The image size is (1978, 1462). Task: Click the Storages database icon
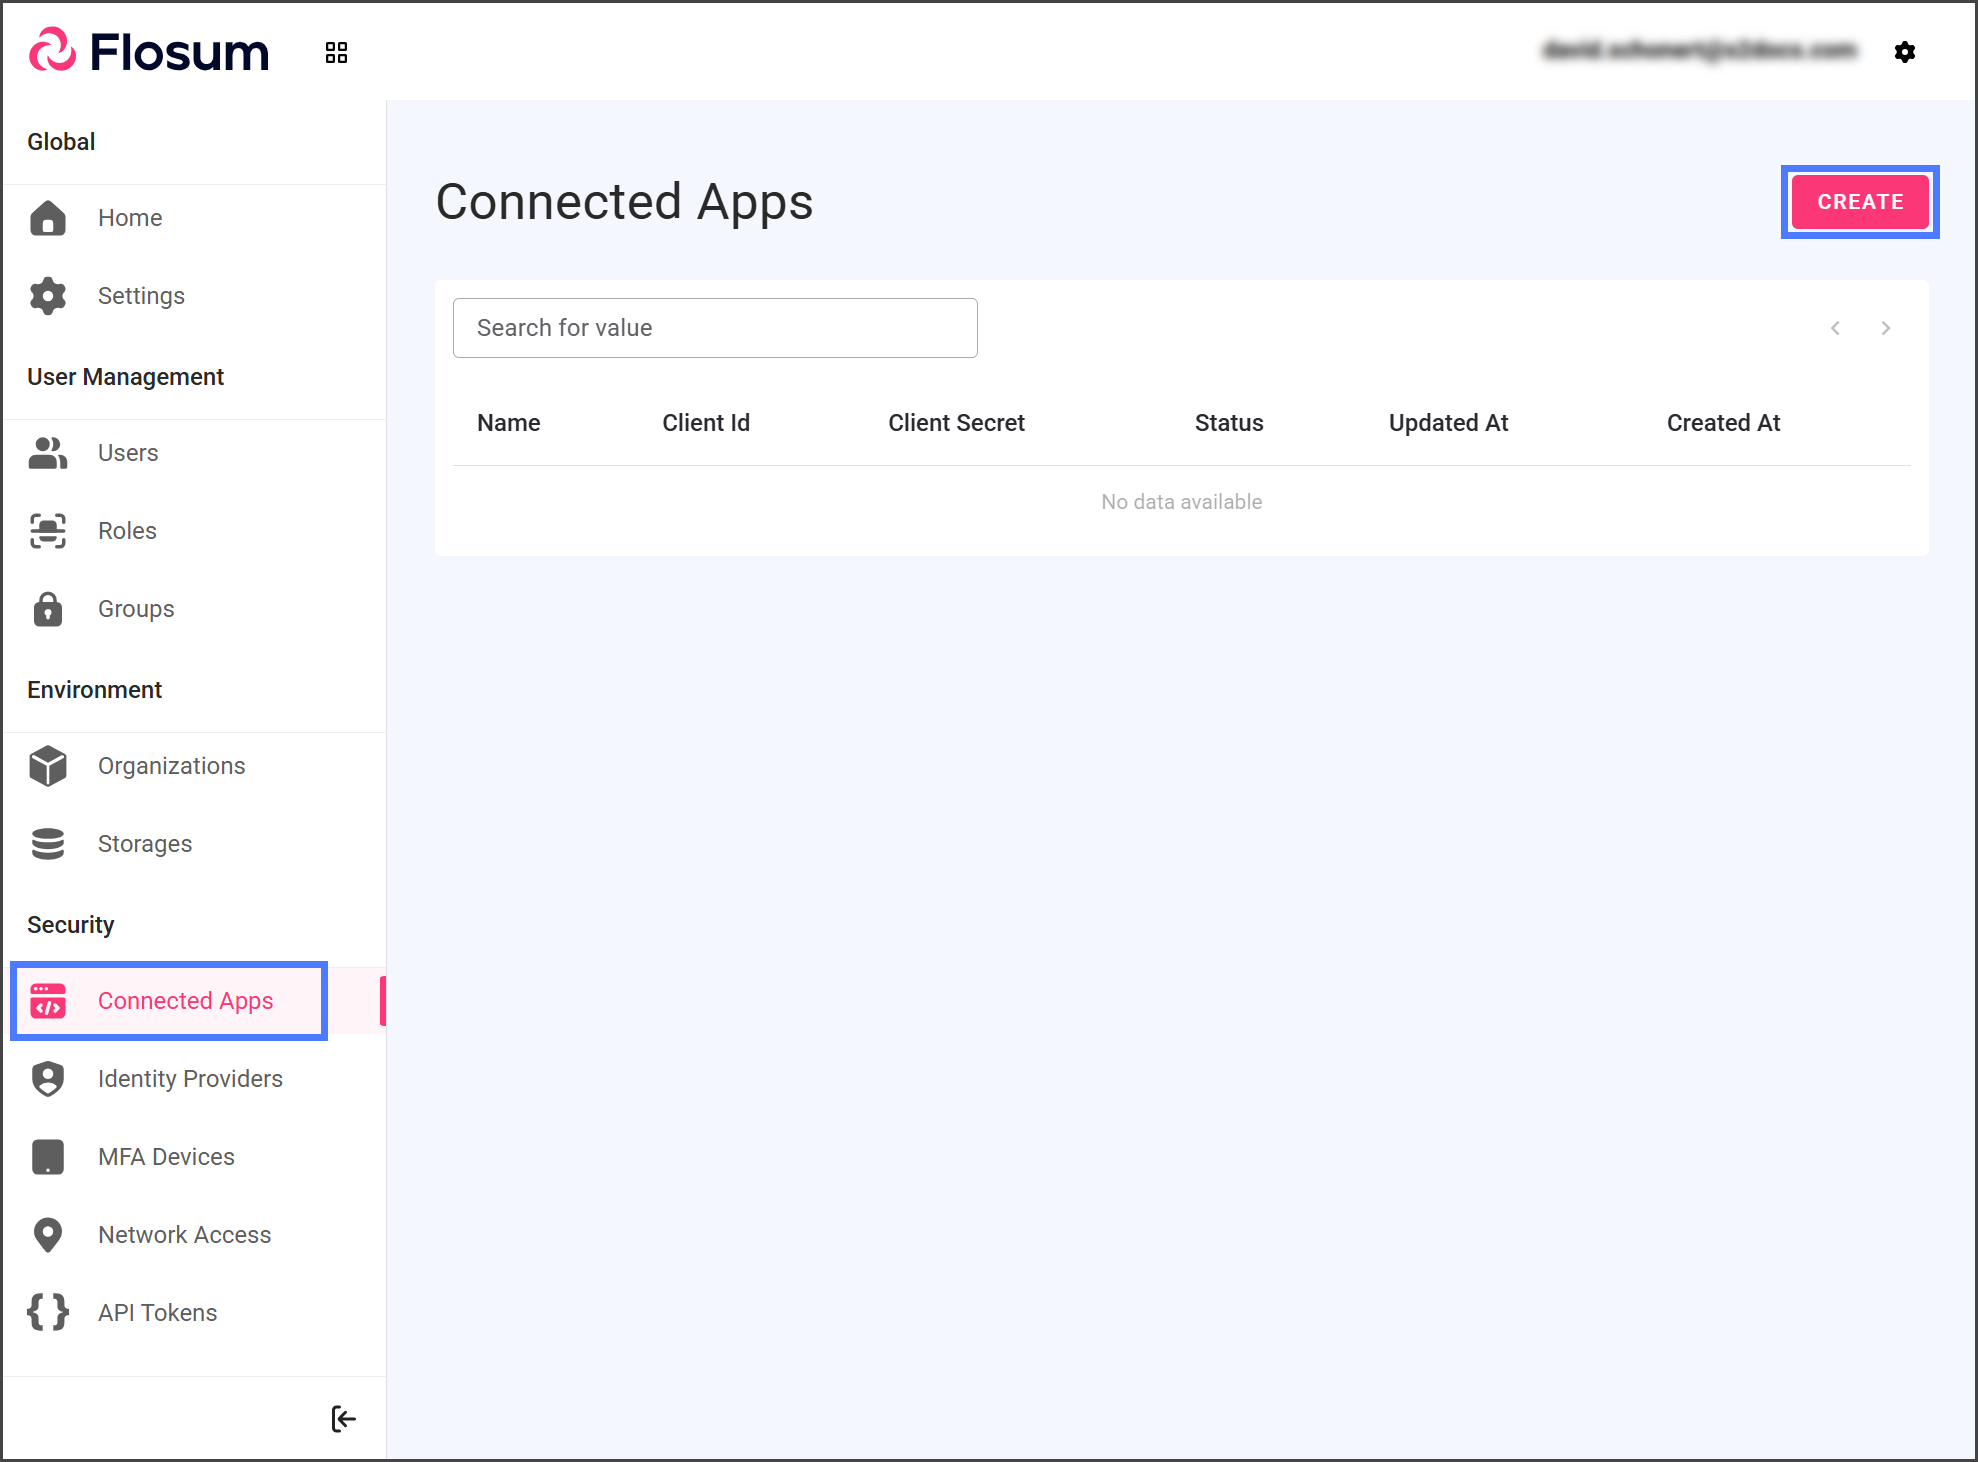coord(48,844)
